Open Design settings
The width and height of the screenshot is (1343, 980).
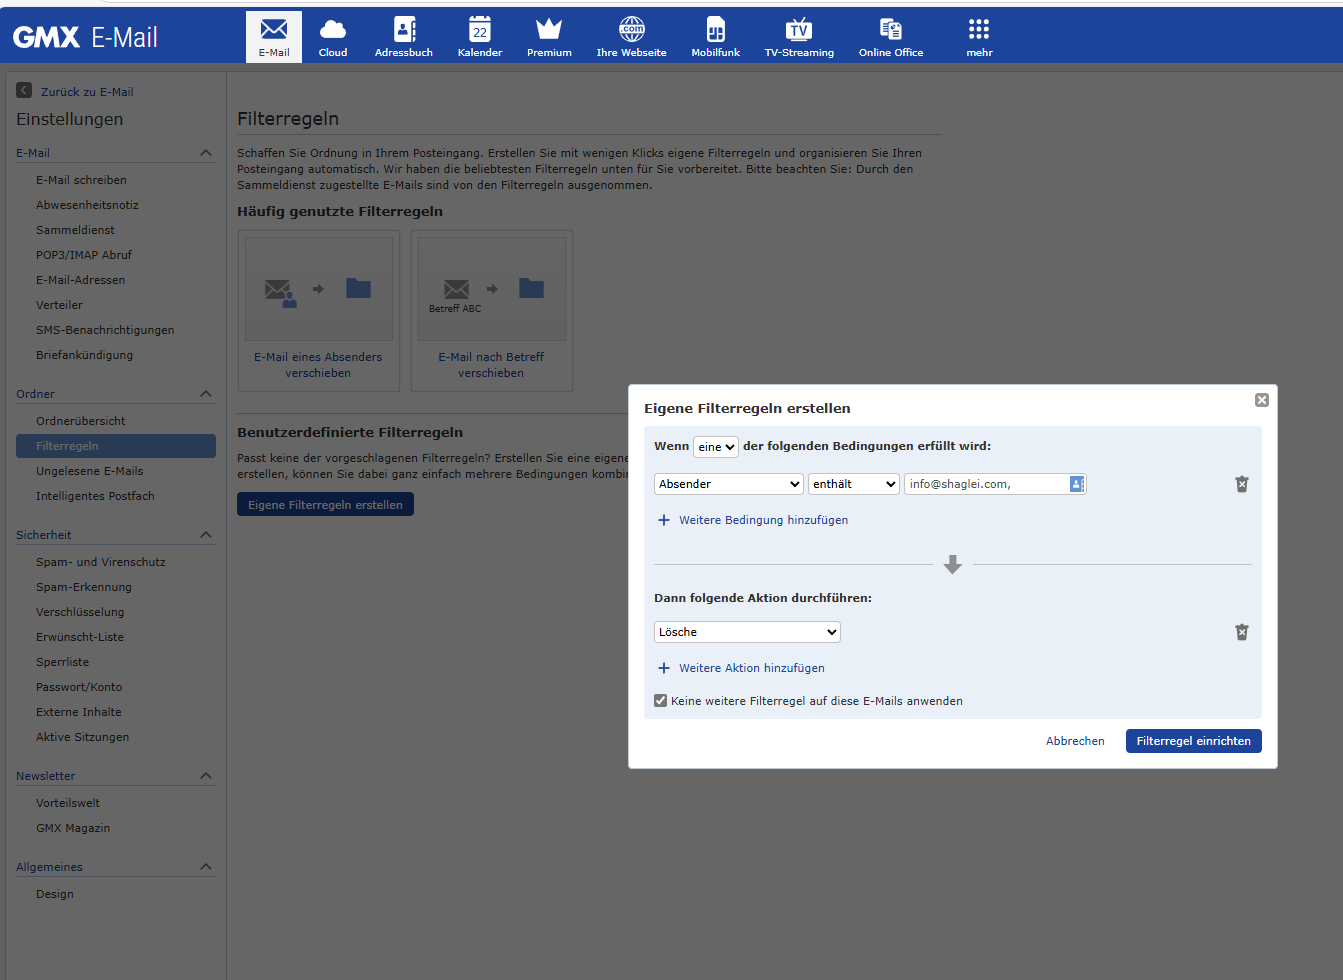(55, 894)
